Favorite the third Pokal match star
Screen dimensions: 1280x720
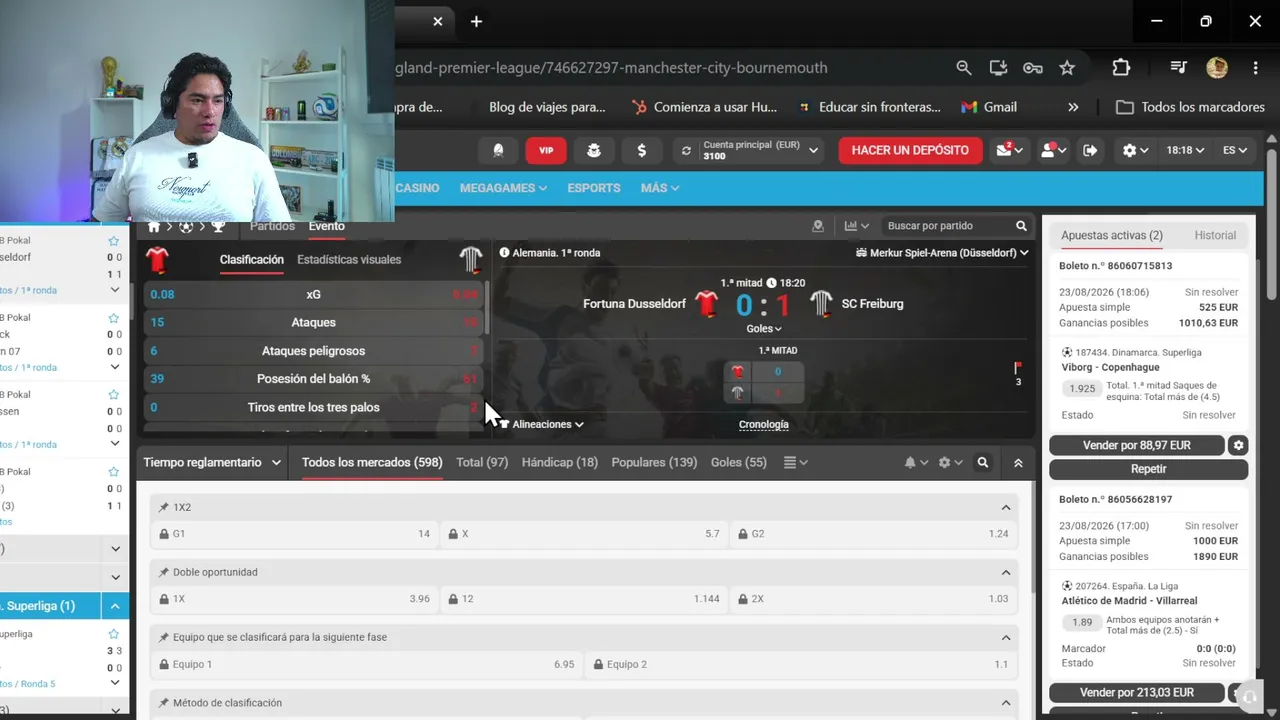tap(114, 395)
